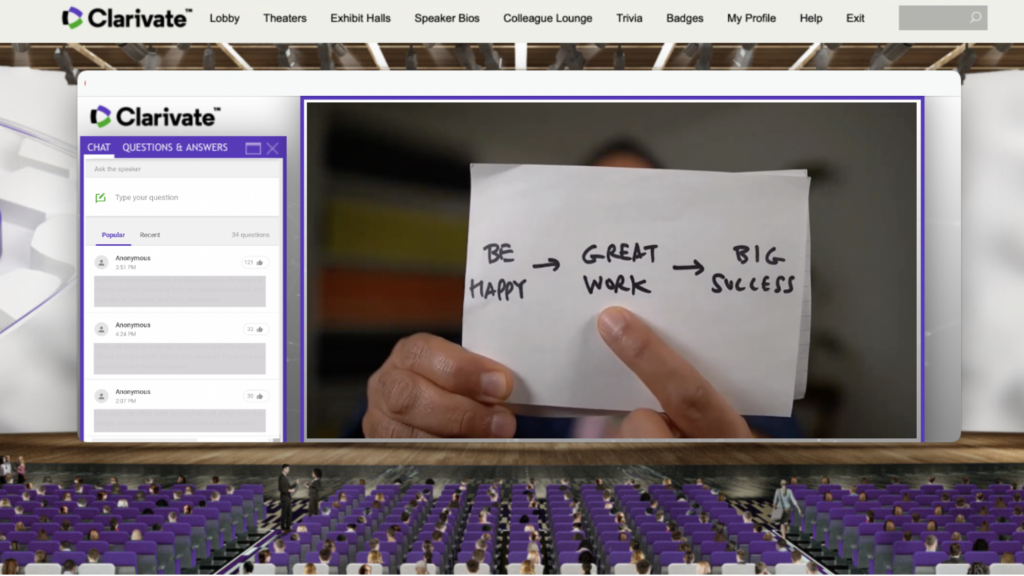
Task: Click the Exit link
Action: (855, 18)
